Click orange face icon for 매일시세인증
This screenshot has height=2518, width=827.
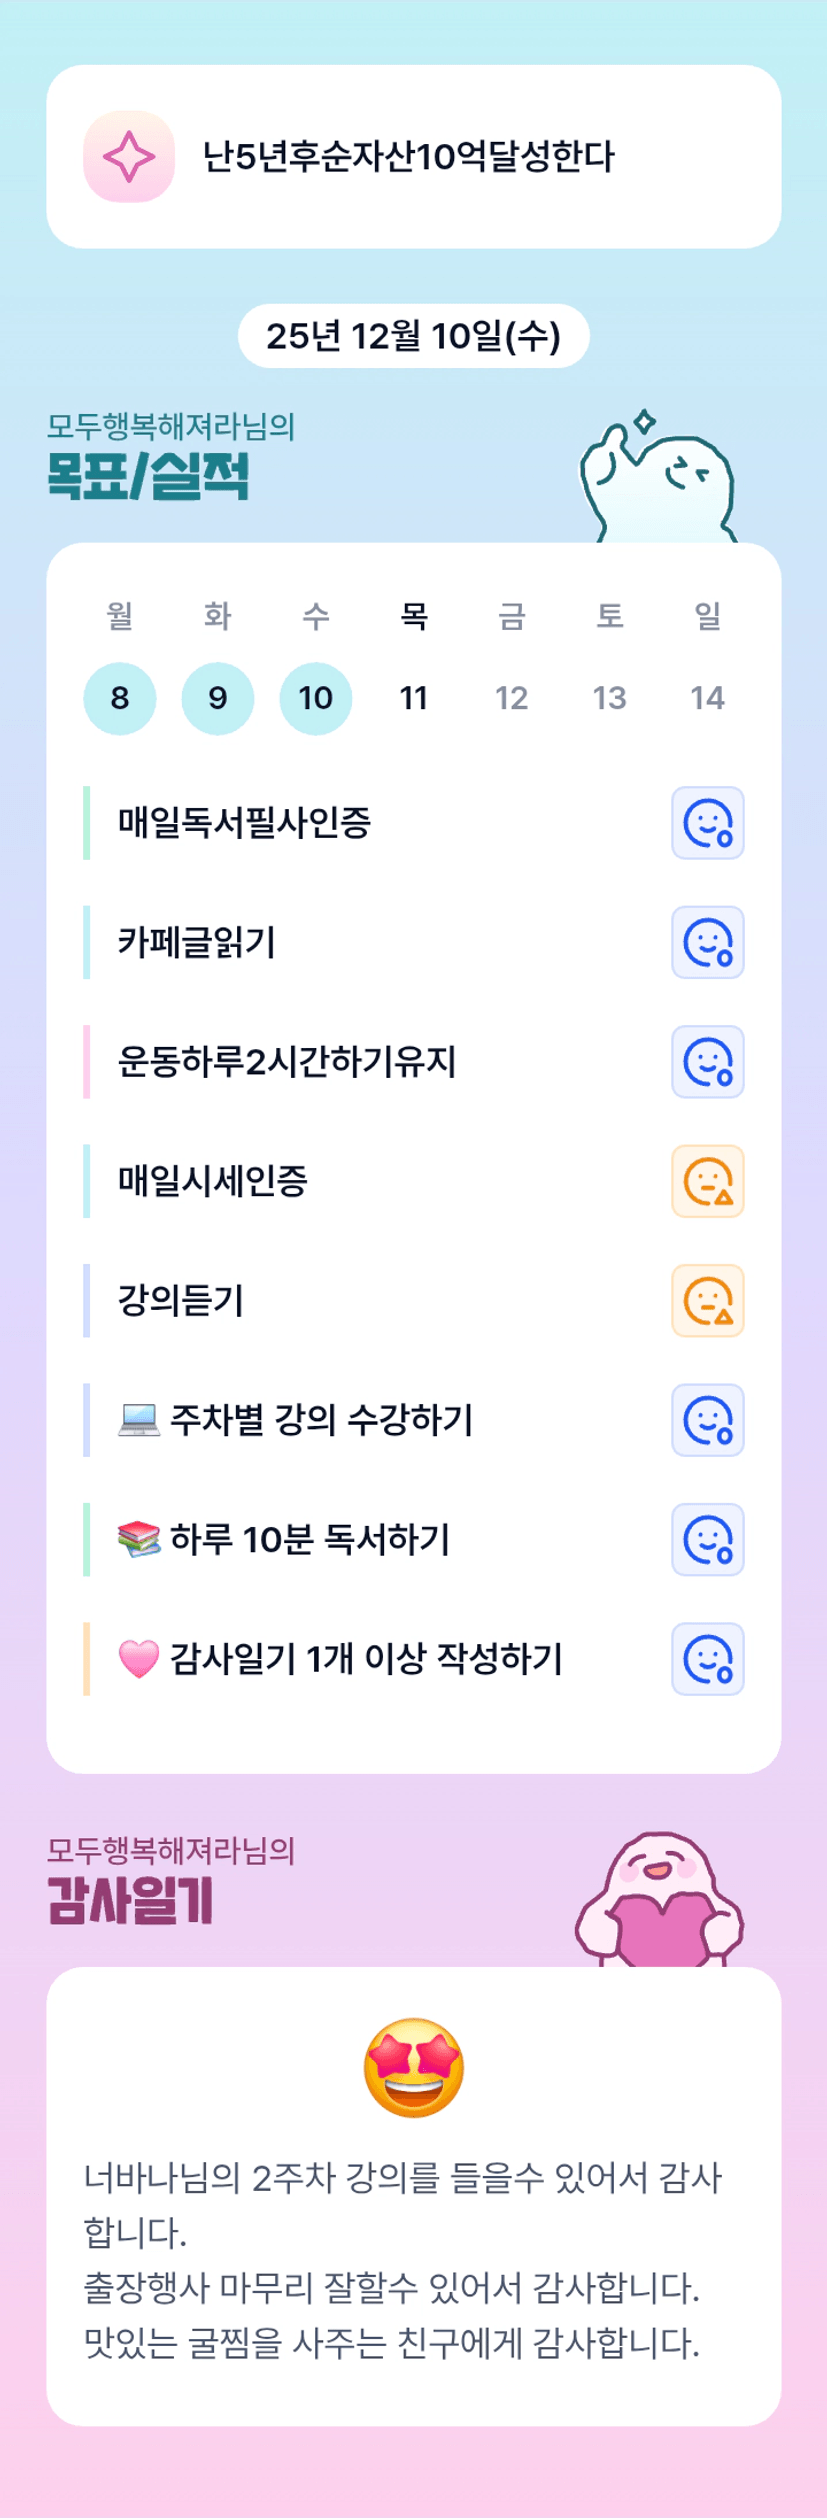coord(707,1181)
